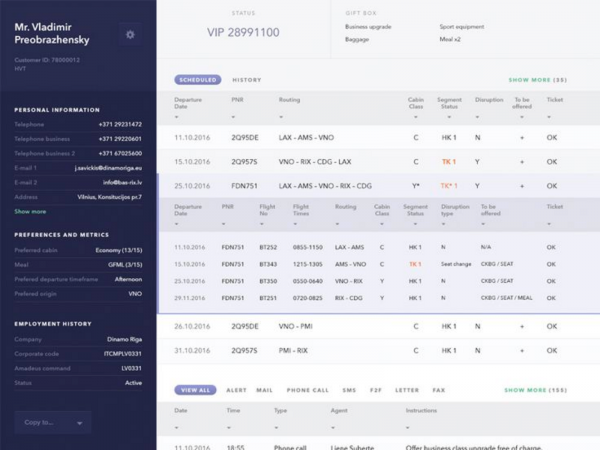
Task: Click Show more (35) for scheduled flights
Action: [x=537, y=80]
